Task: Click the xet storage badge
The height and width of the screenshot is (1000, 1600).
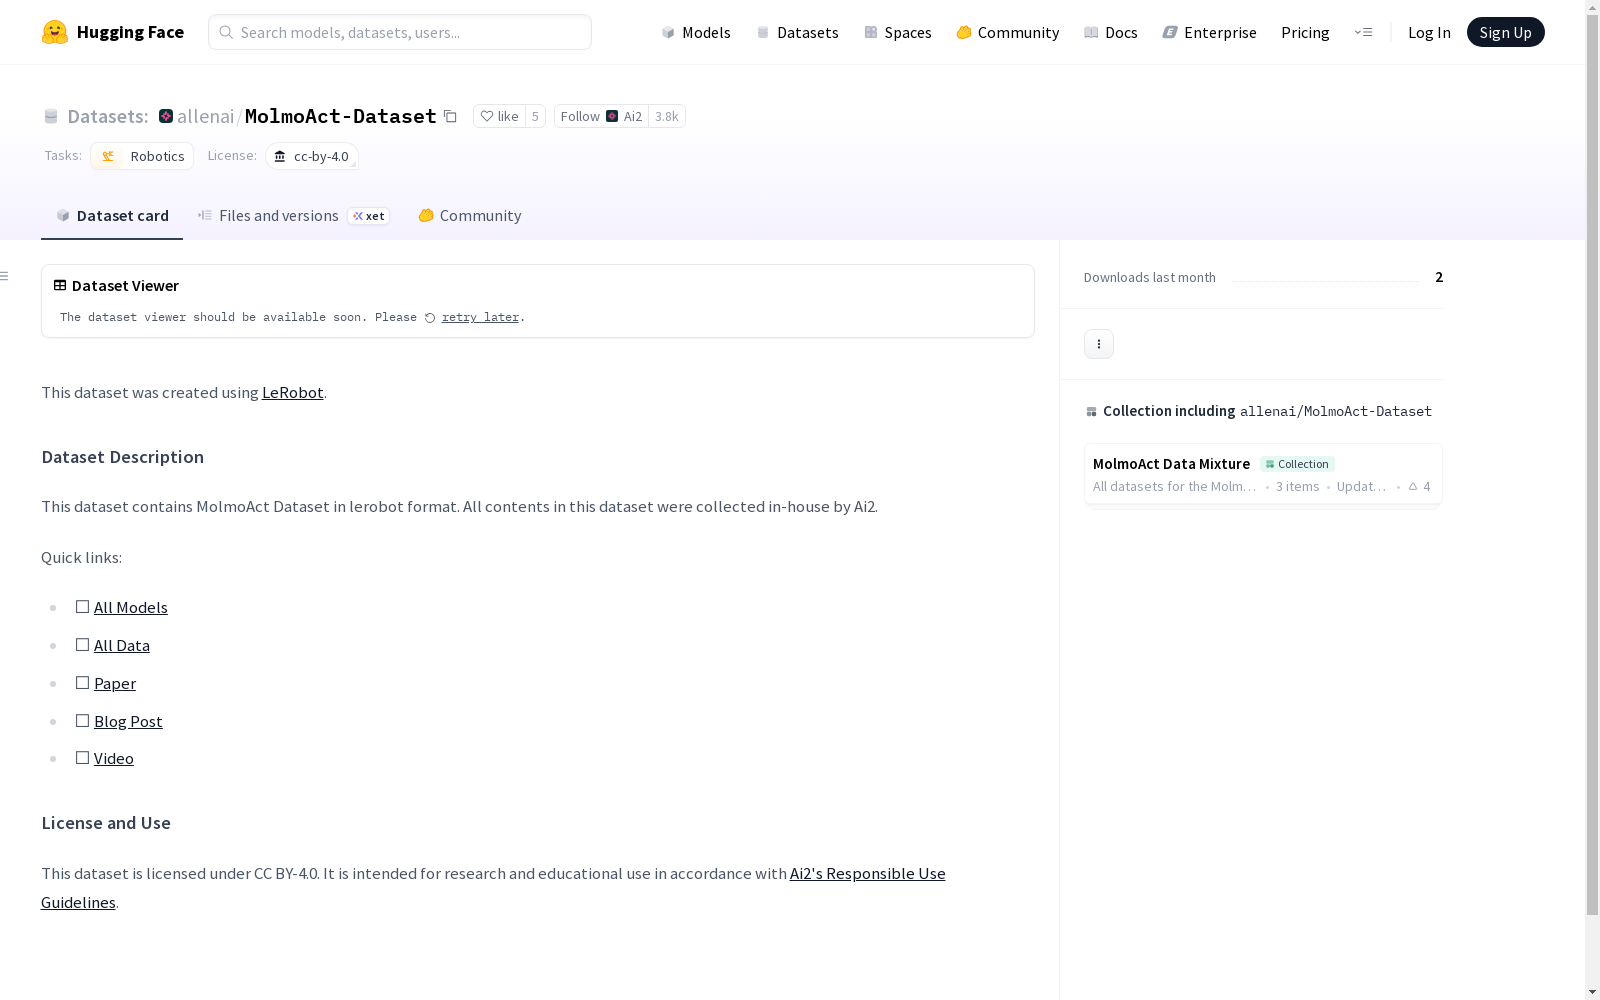Action: coord(368,216)
